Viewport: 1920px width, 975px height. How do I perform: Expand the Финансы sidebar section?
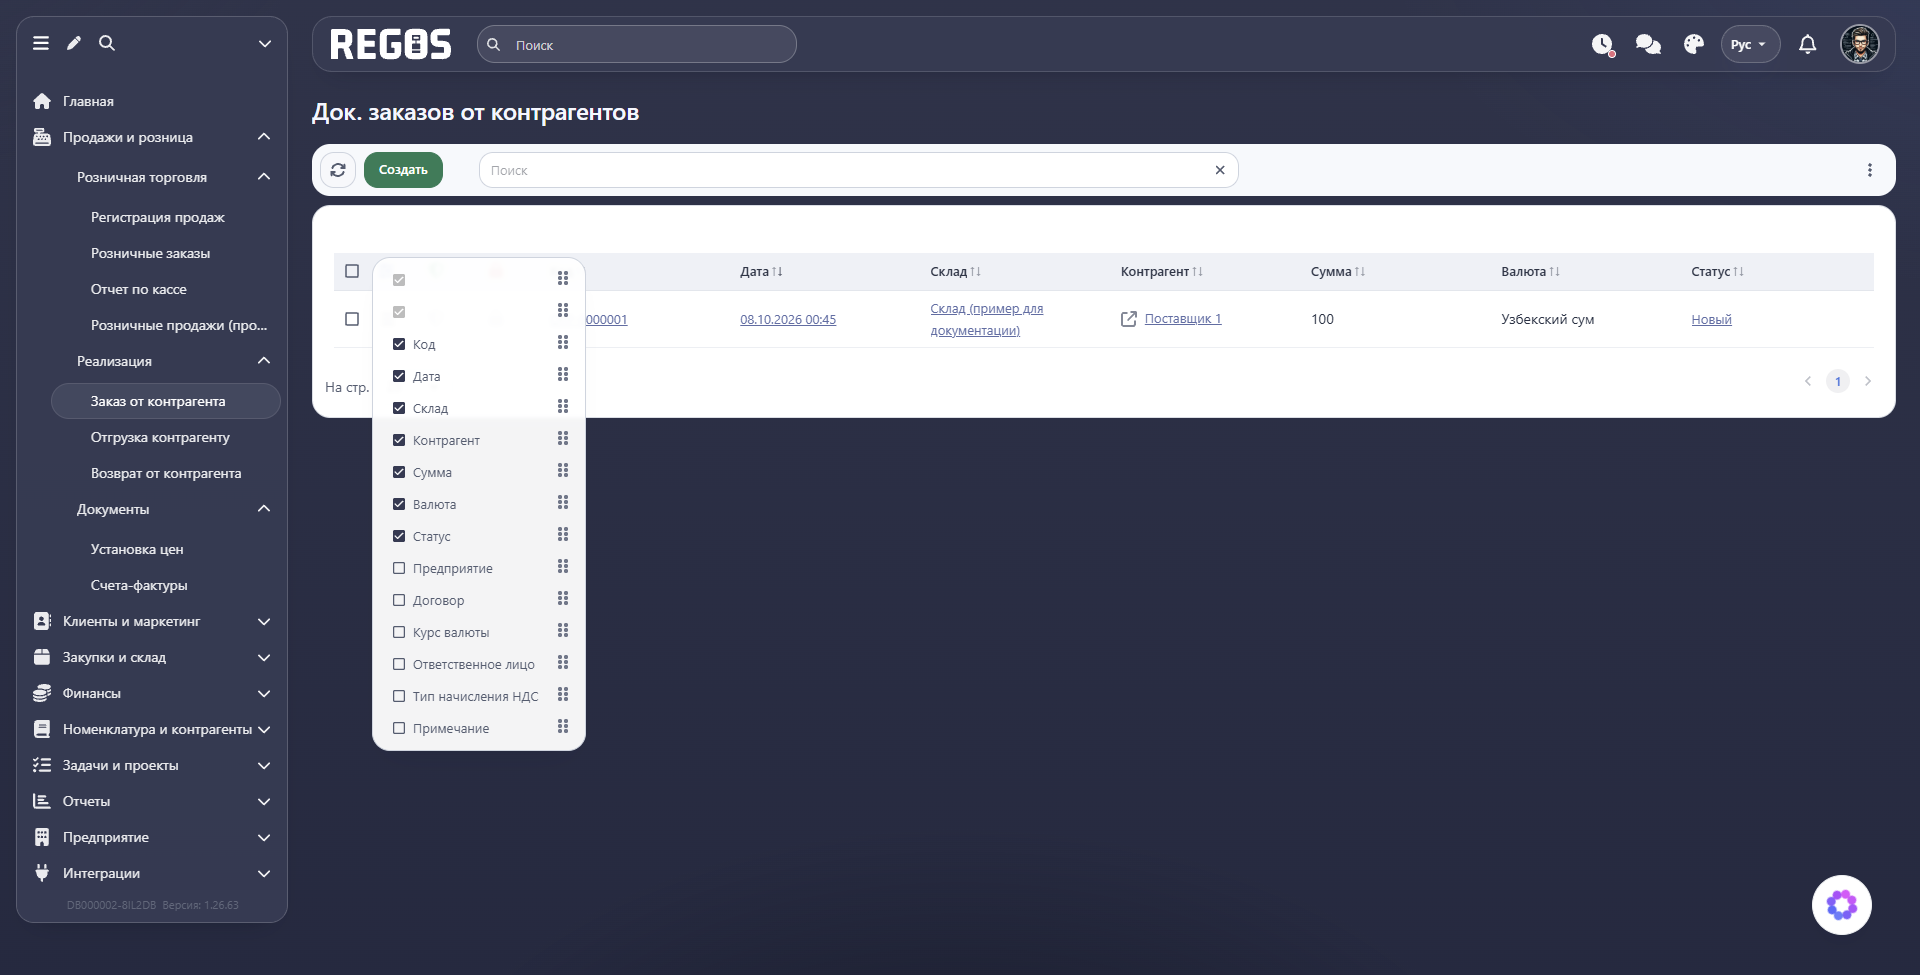pos(152,693)
